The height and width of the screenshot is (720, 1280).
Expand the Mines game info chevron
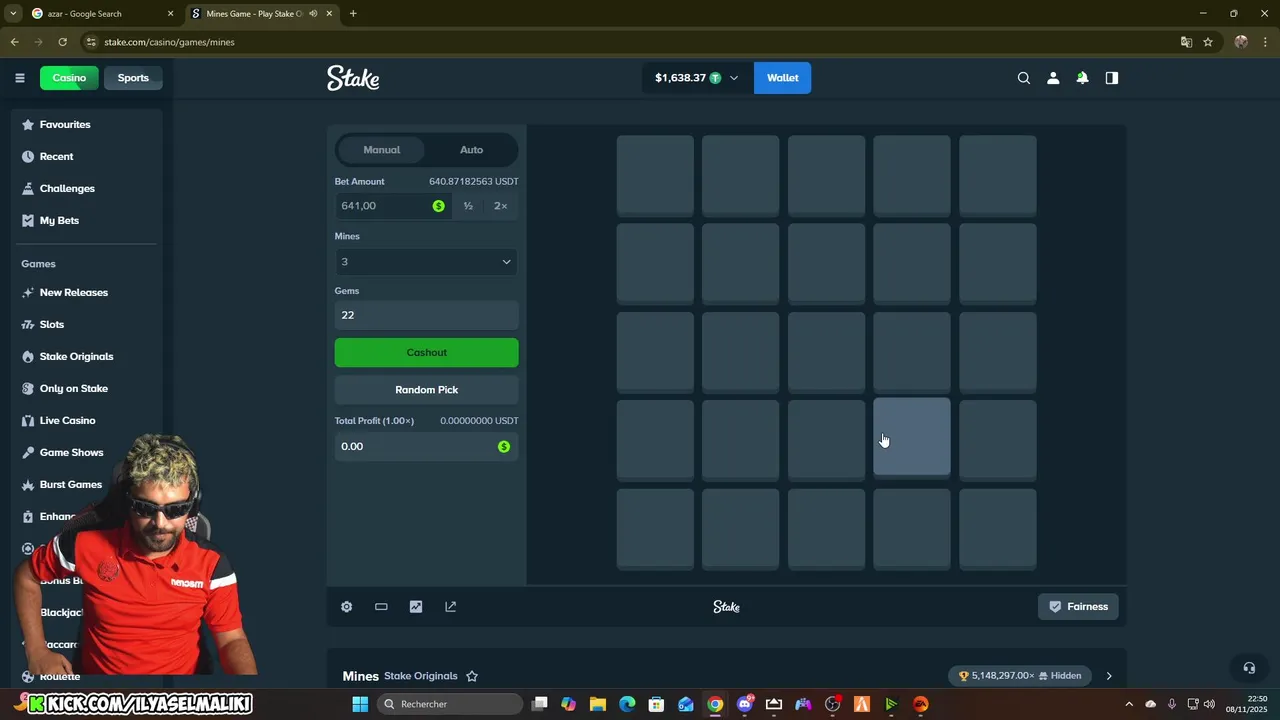1108,676
